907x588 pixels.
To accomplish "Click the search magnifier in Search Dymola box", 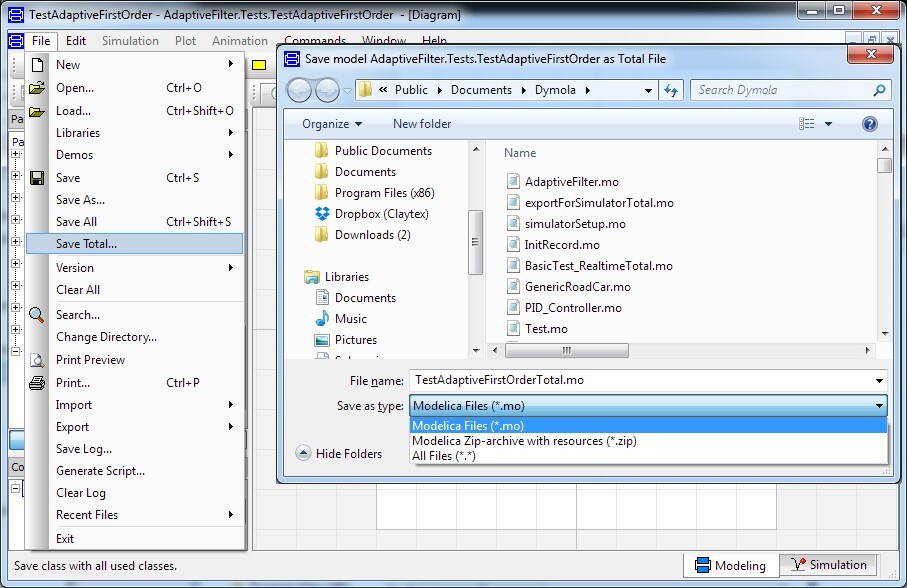I will (879, 90).
